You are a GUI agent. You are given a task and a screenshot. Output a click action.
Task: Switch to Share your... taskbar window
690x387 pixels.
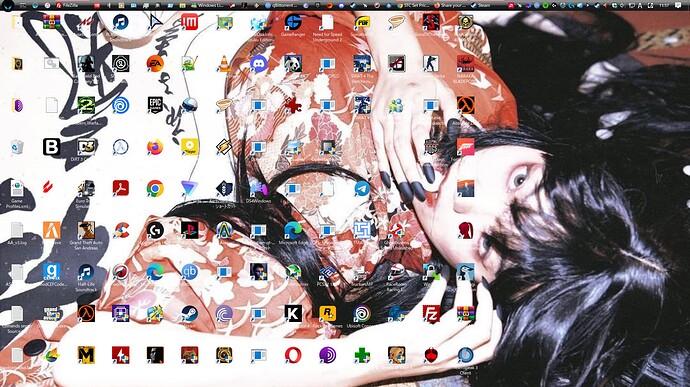tap(450, 5)
